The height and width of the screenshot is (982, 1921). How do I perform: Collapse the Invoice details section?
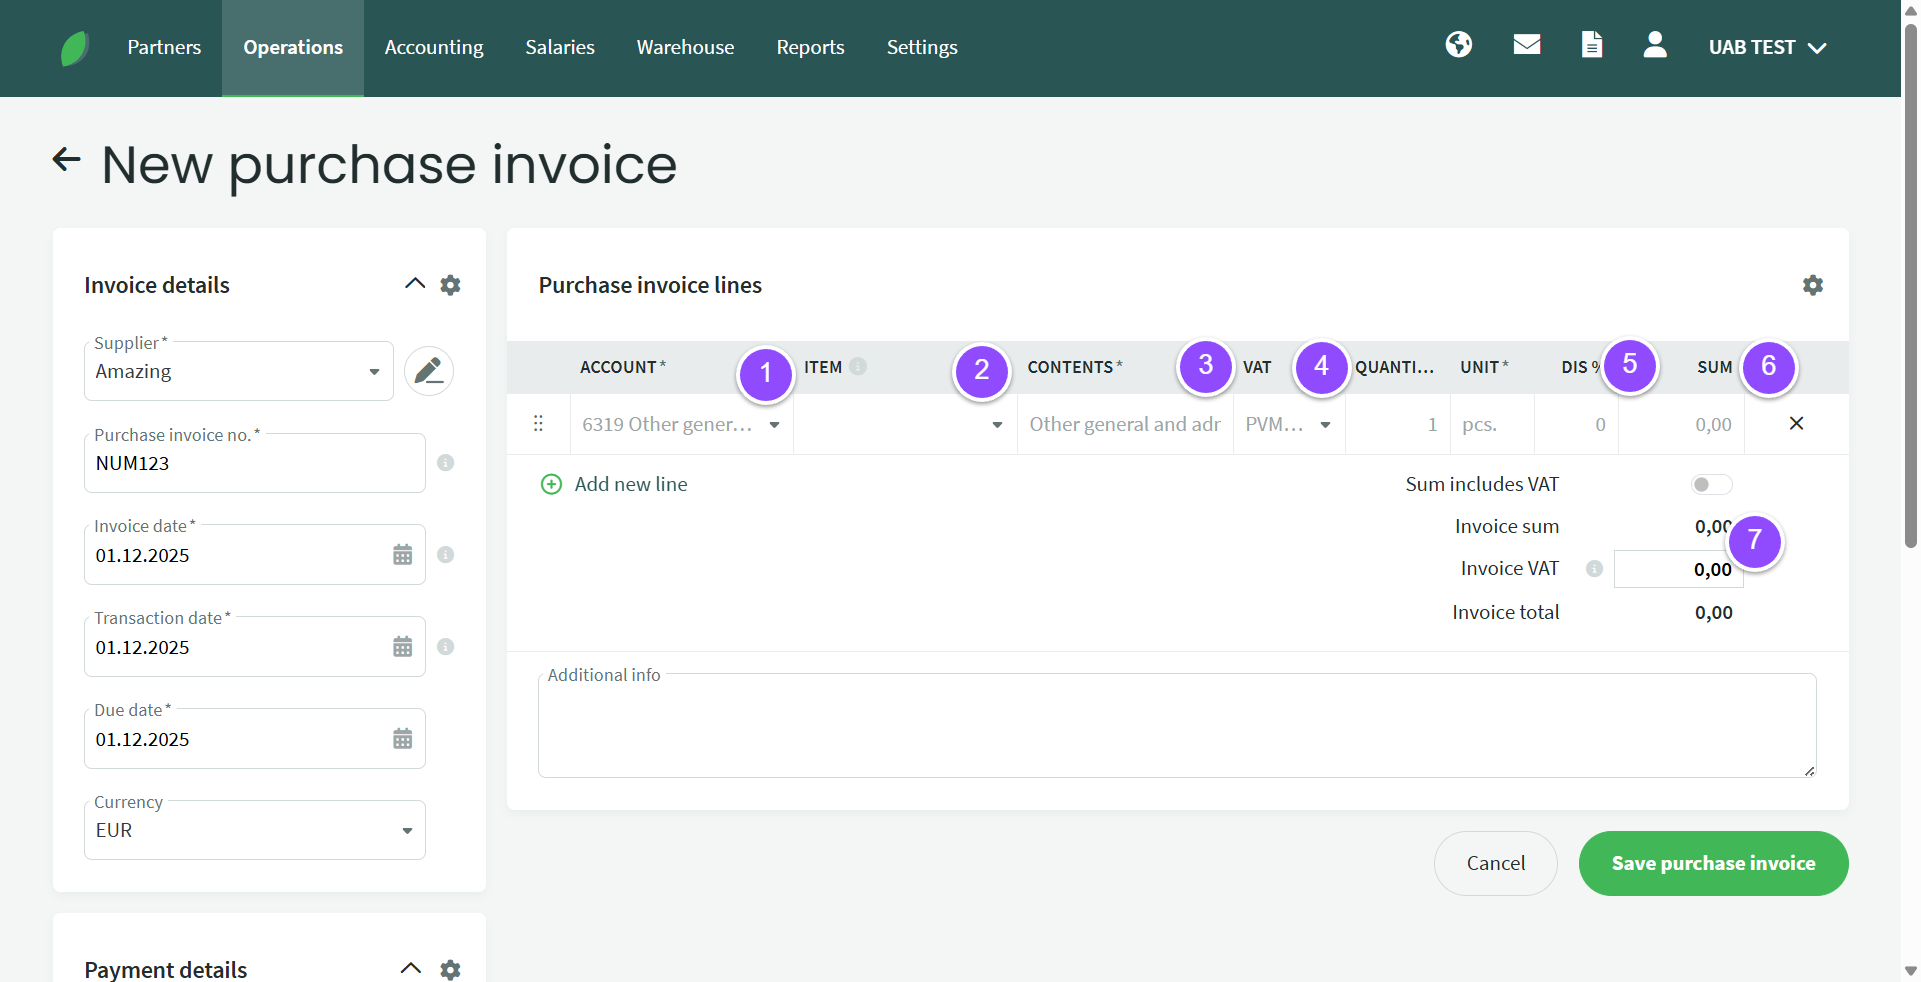point(414,284)
